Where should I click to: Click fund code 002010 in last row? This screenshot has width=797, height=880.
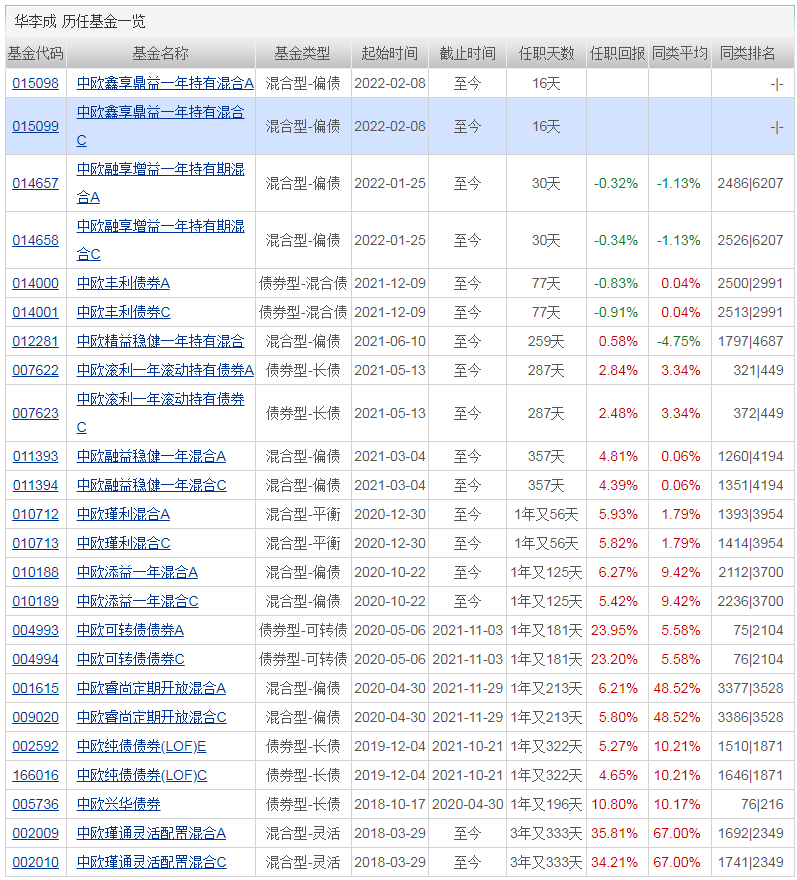[35, 862]
